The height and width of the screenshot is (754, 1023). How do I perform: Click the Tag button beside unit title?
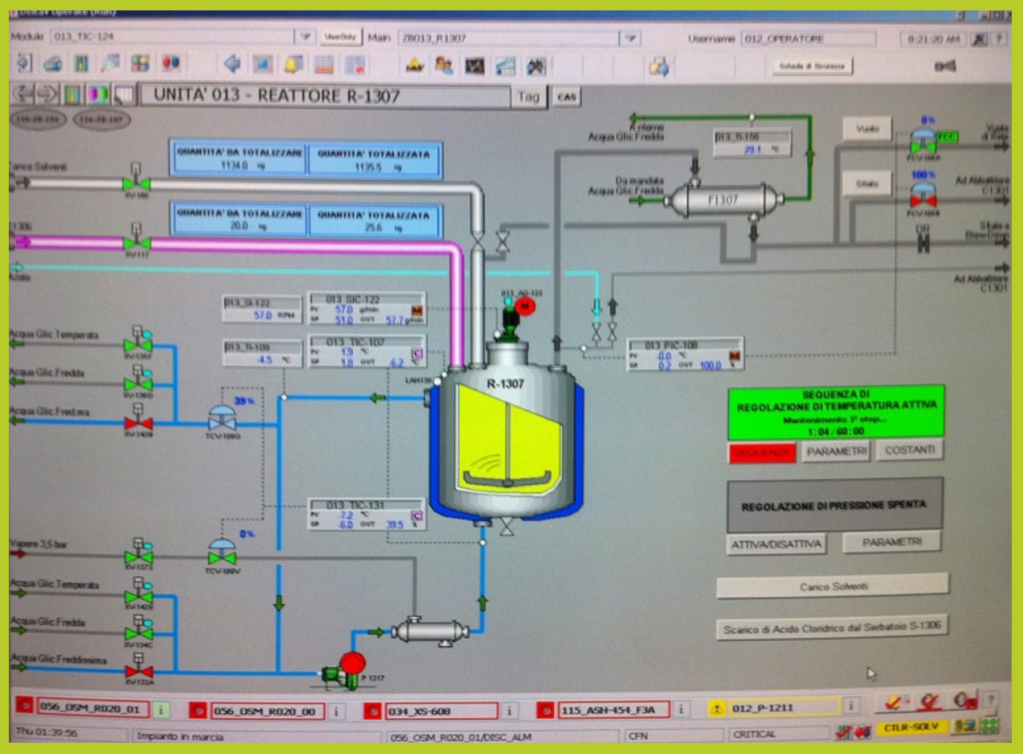tap(528, 96)
